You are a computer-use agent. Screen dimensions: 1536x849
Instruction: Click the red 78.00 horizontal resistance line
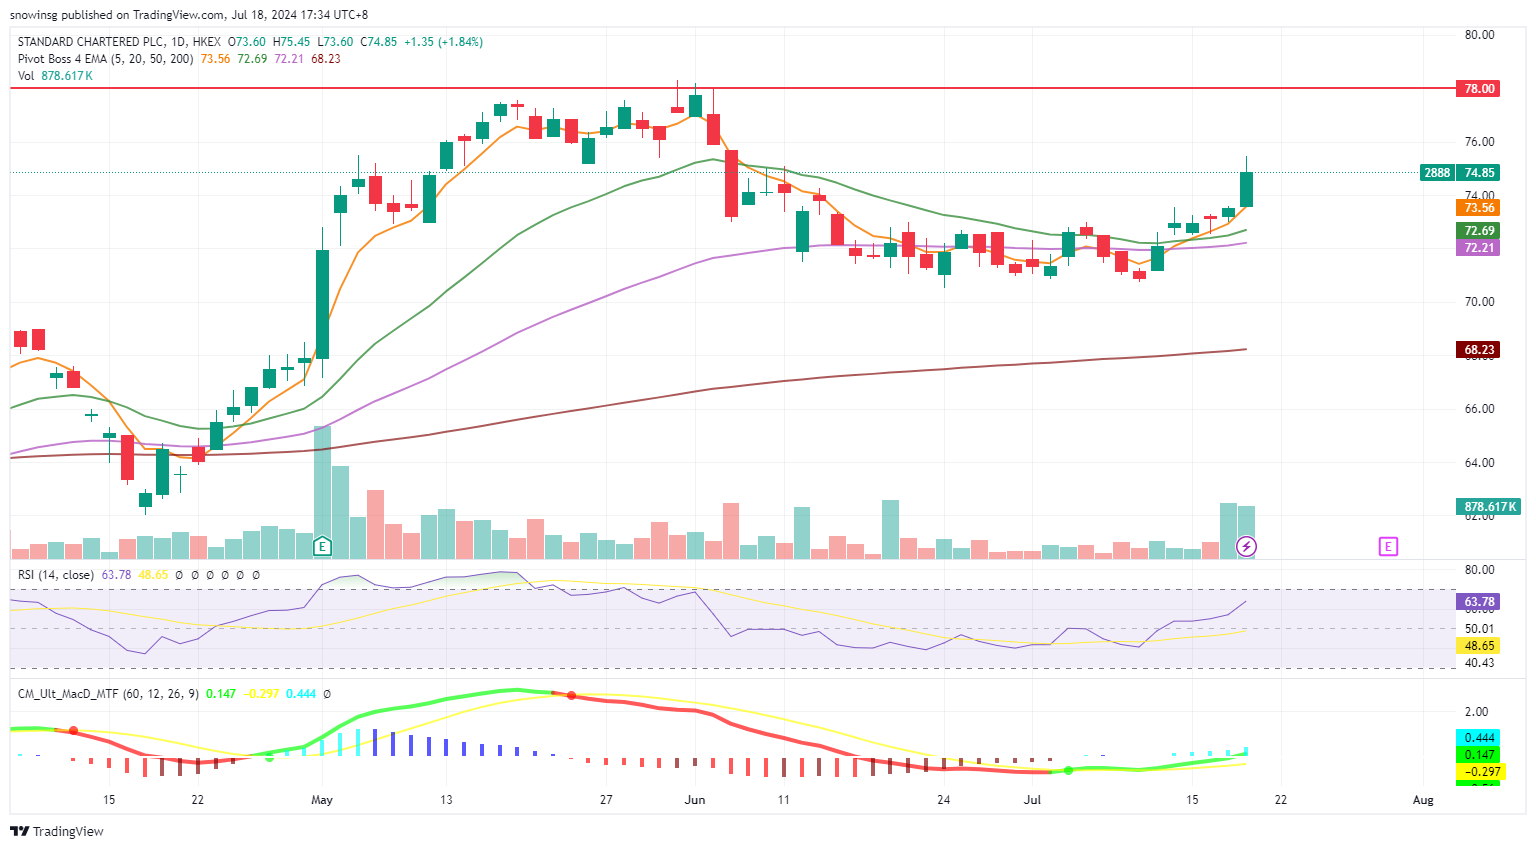click(732, 88)
